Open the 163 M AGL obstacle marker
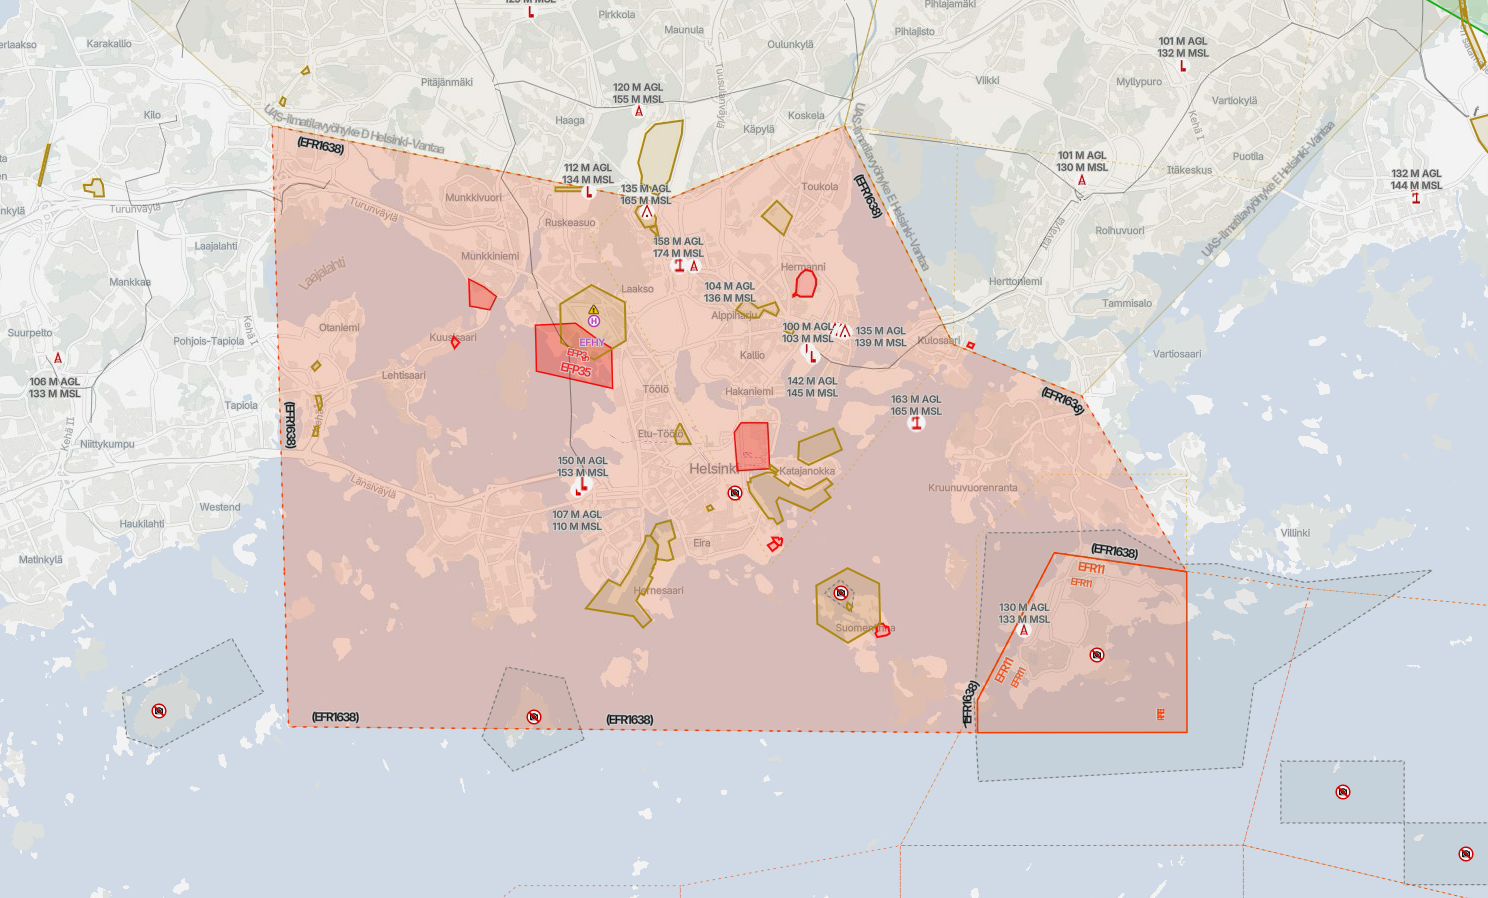This screenshot has height=898, width=1488. 915,424
